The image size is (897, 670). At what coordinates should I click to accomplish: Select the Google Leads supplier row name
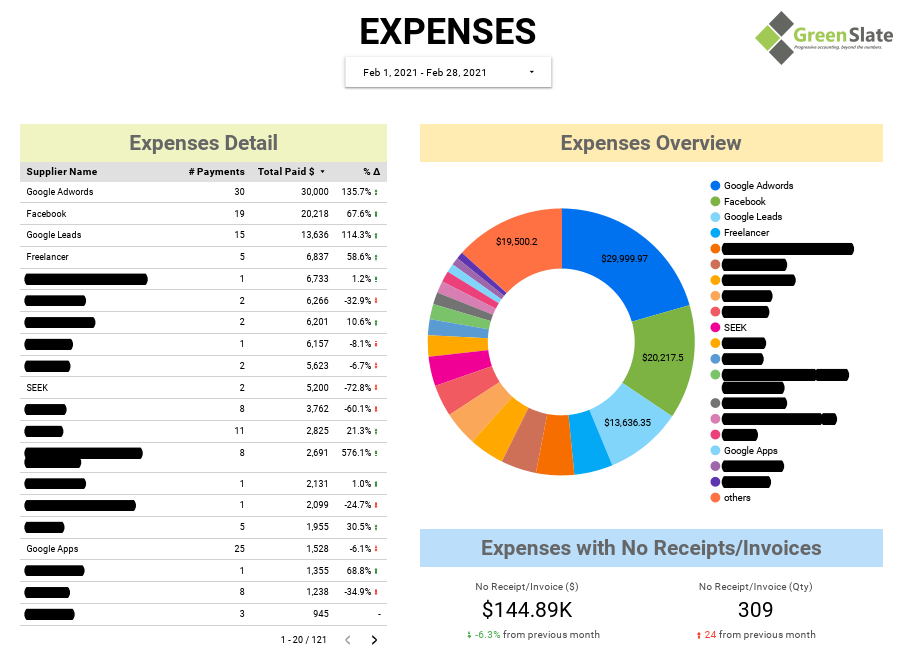tap(54, 235)
